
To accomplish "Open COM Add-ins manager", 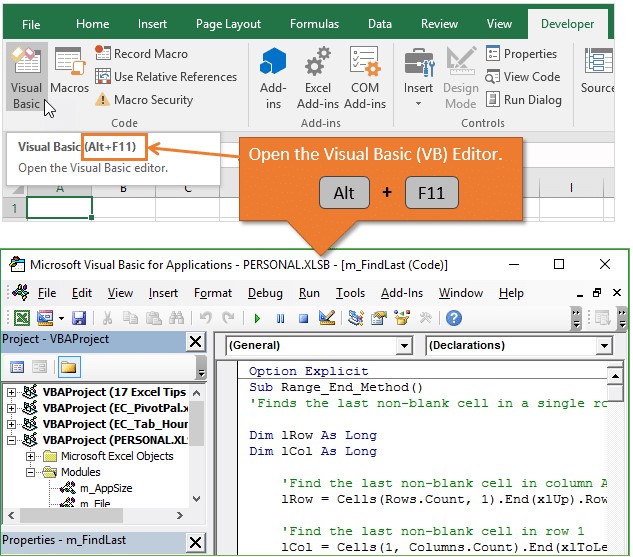I will [365, 78].
